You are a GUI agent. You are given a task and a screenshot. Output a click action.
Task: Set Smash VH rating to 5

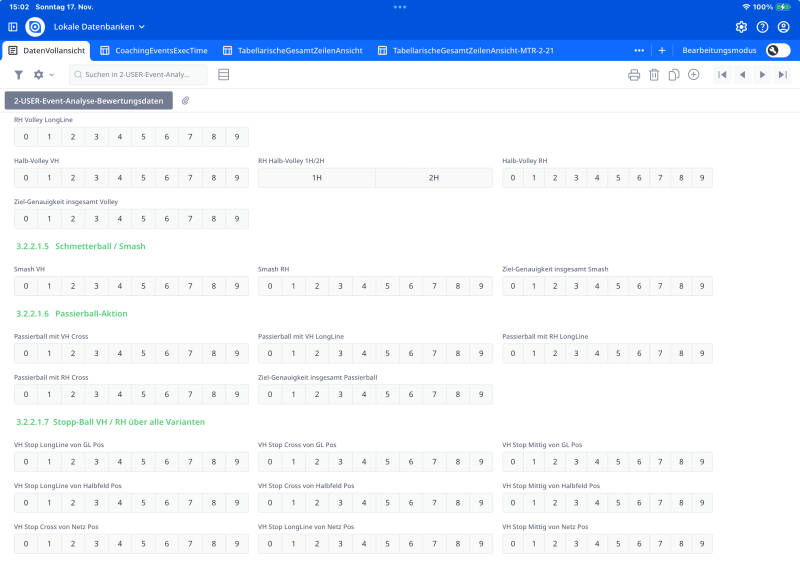tap(143, 286)
